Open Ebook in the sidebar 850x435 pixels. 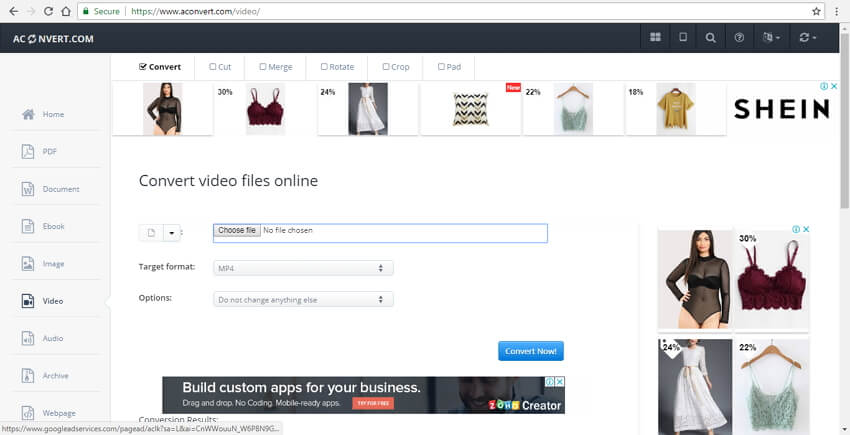click(55, 226)
